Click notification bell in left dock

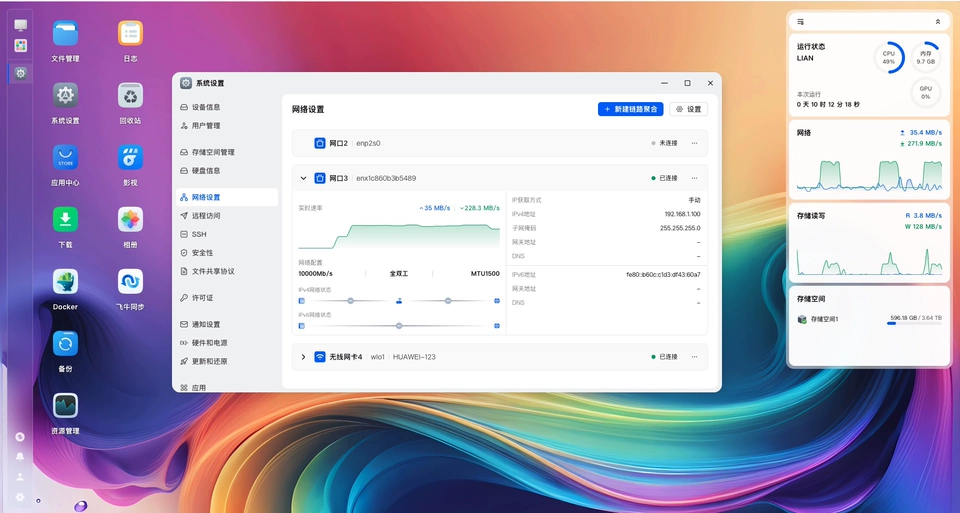tap(20, 456)
